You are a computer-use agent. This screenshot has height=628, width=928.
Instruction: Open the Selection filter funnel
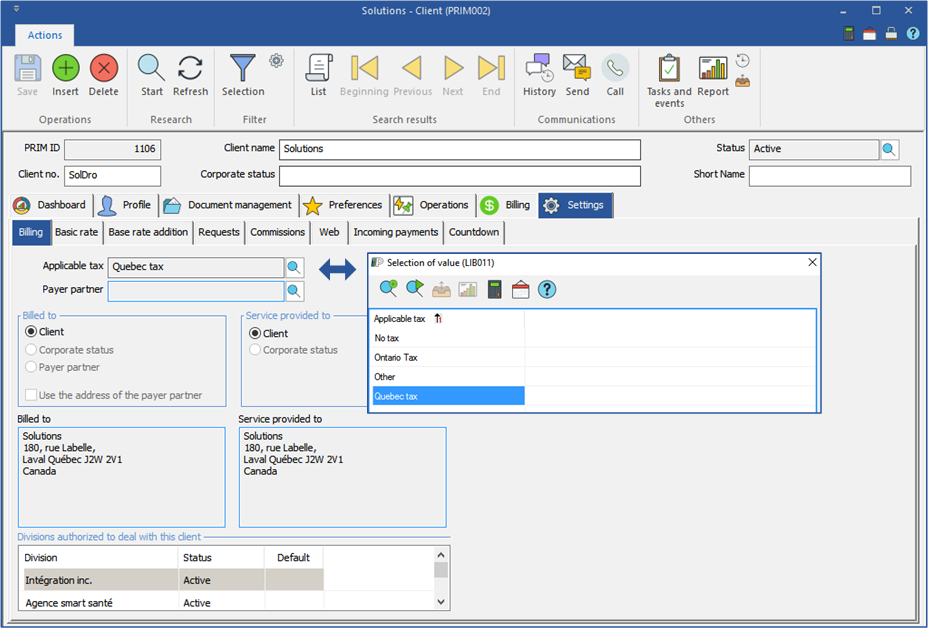click(243, 75)
